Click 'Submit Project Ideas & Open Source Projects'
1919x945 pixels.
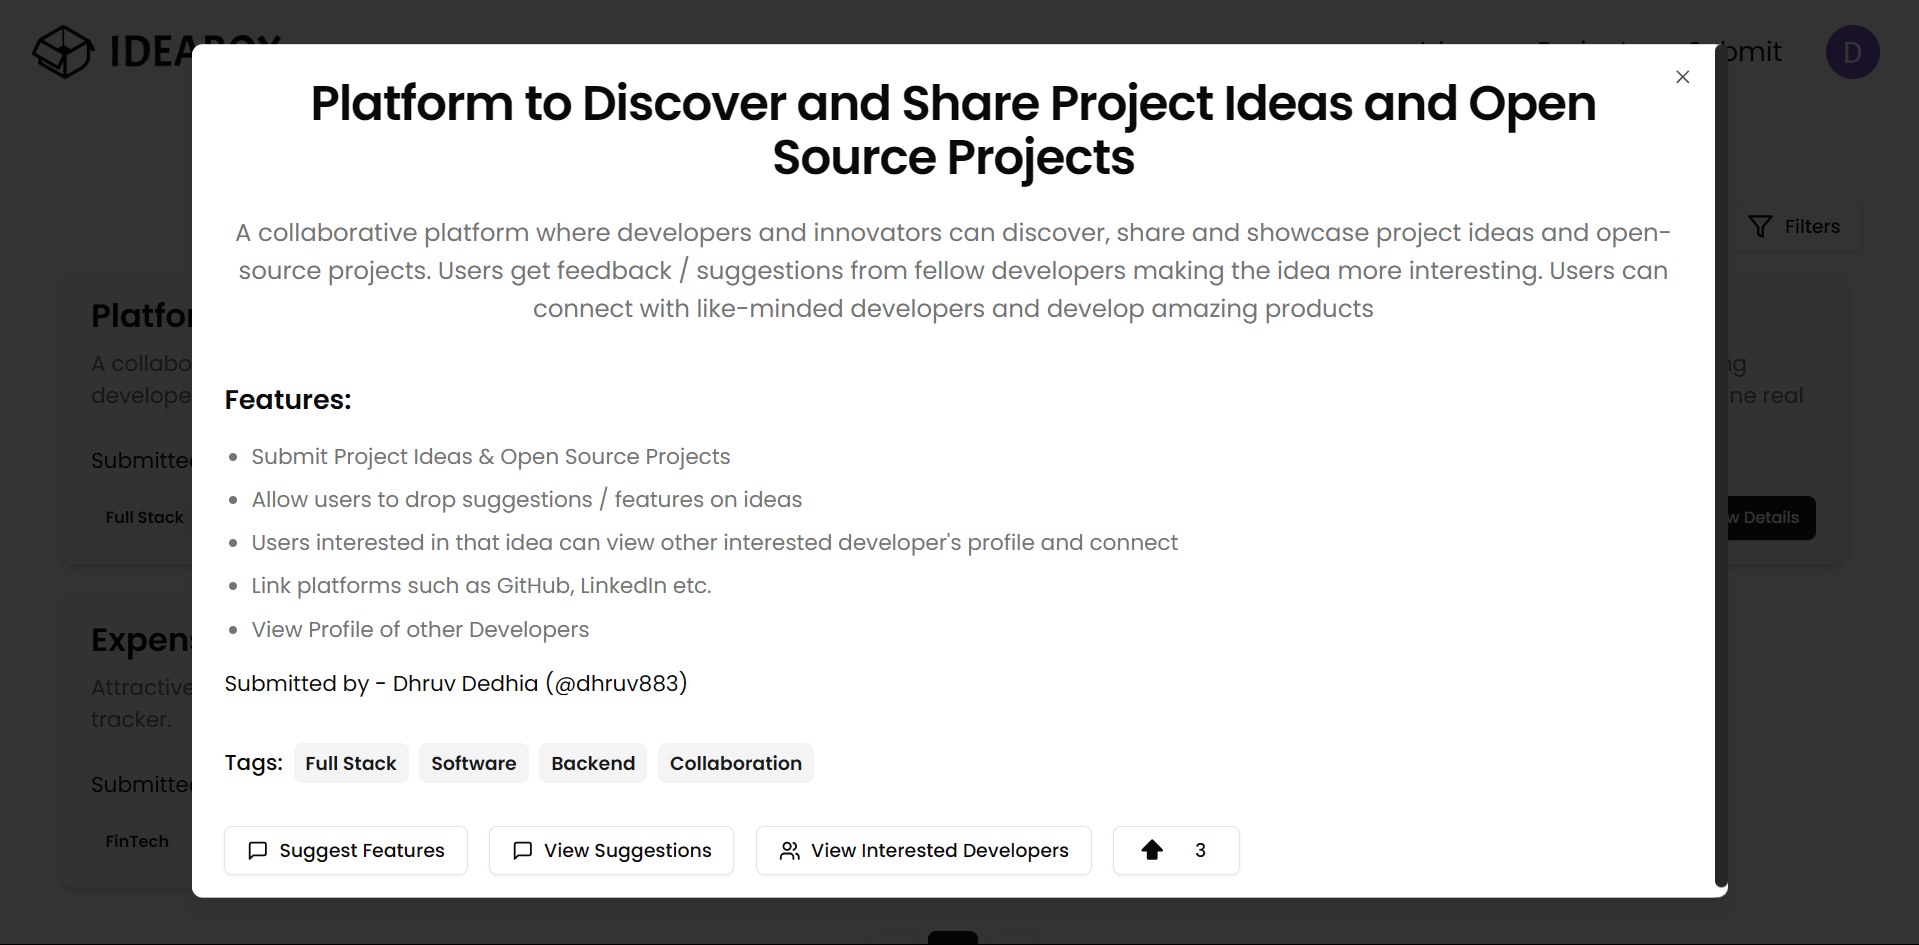(491, 457)
